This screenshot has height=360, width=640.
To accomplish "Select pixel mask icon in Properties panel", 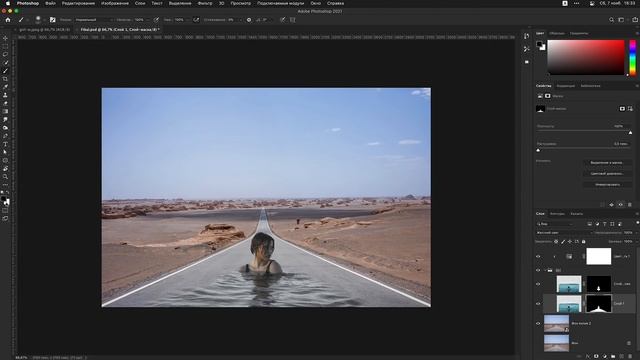I will (622, 109).
